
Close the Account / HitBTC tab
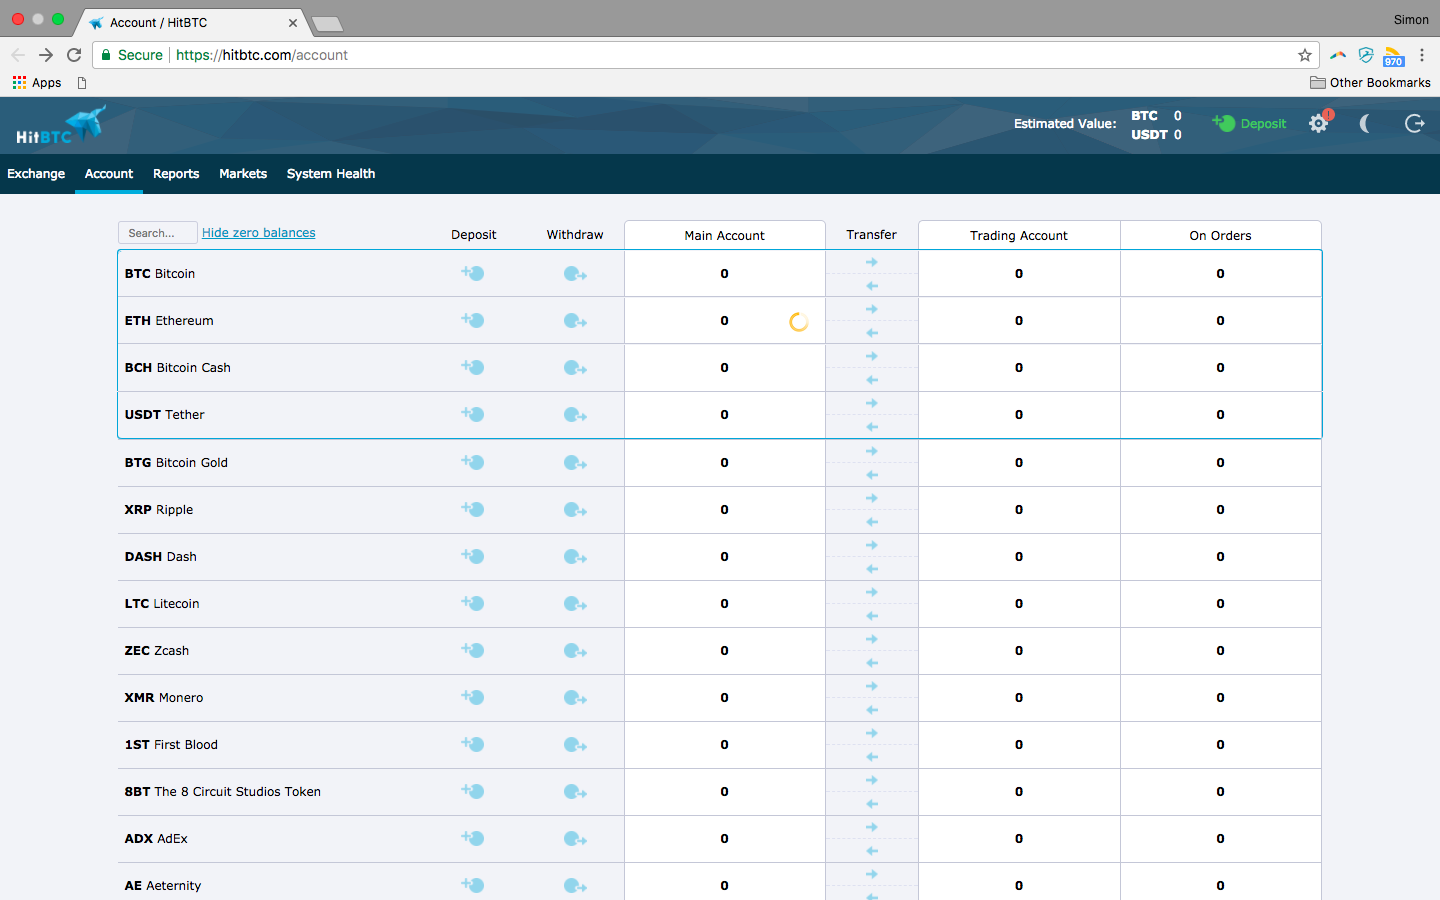tap(293, 22)
